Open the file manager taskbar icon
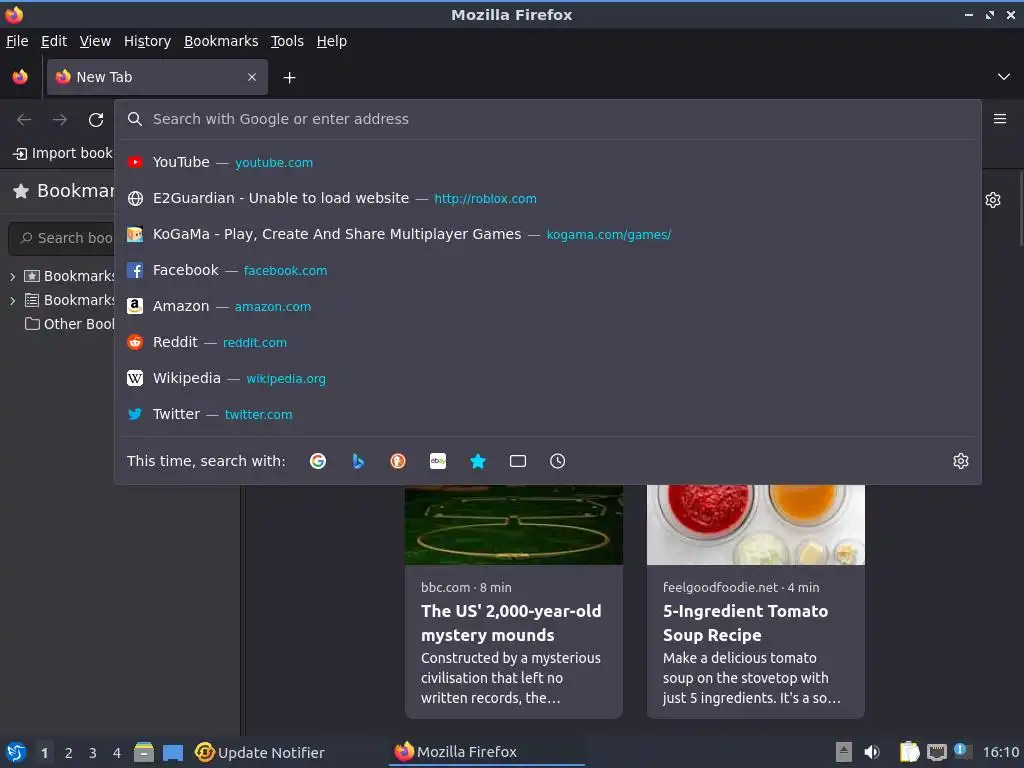 pos(144,752)
